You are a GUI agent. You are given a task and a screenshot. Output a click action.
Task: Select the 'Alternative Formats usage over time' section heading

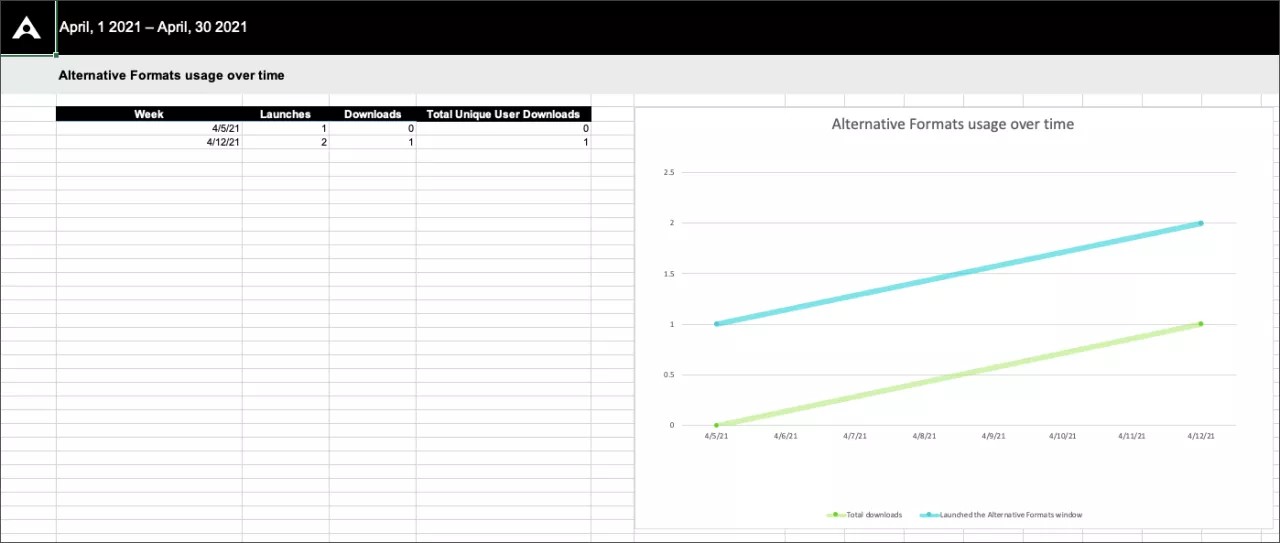[x=171, y=75]
